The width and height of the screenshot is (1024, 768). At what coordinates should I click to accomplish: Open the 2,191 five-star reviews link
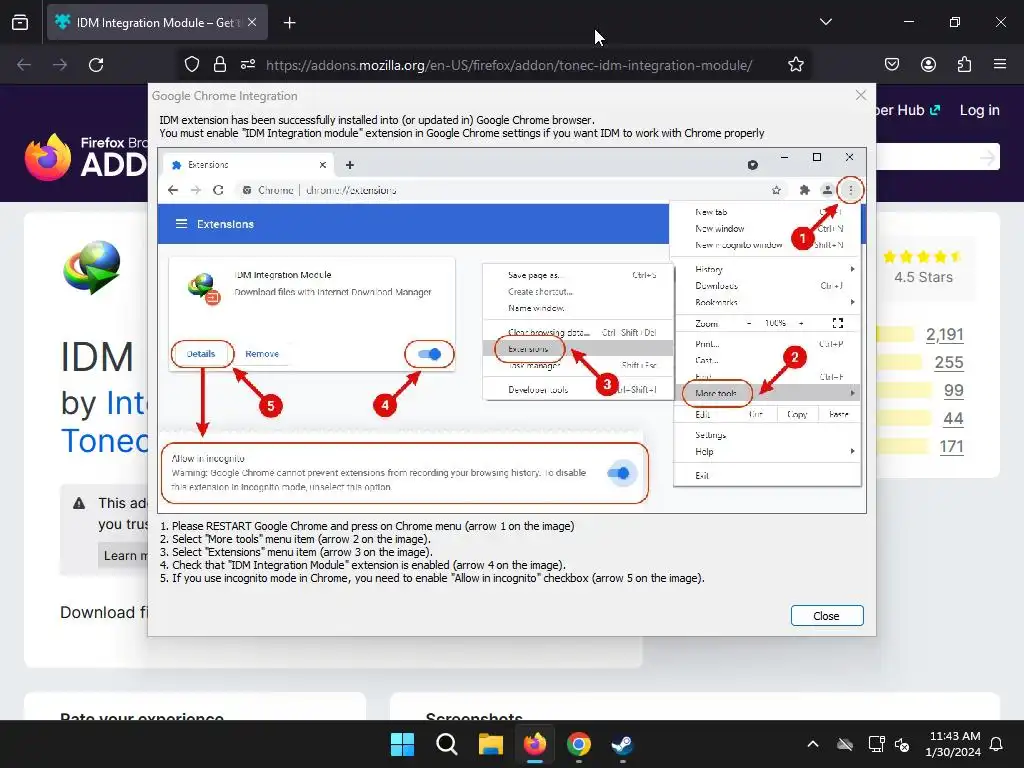(x=944, y=335)
